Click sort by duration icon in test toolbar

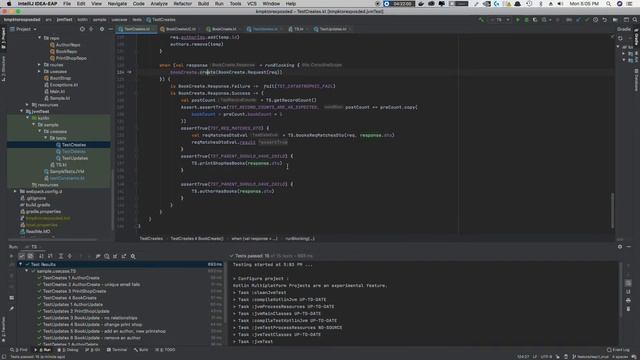point(50,256)
